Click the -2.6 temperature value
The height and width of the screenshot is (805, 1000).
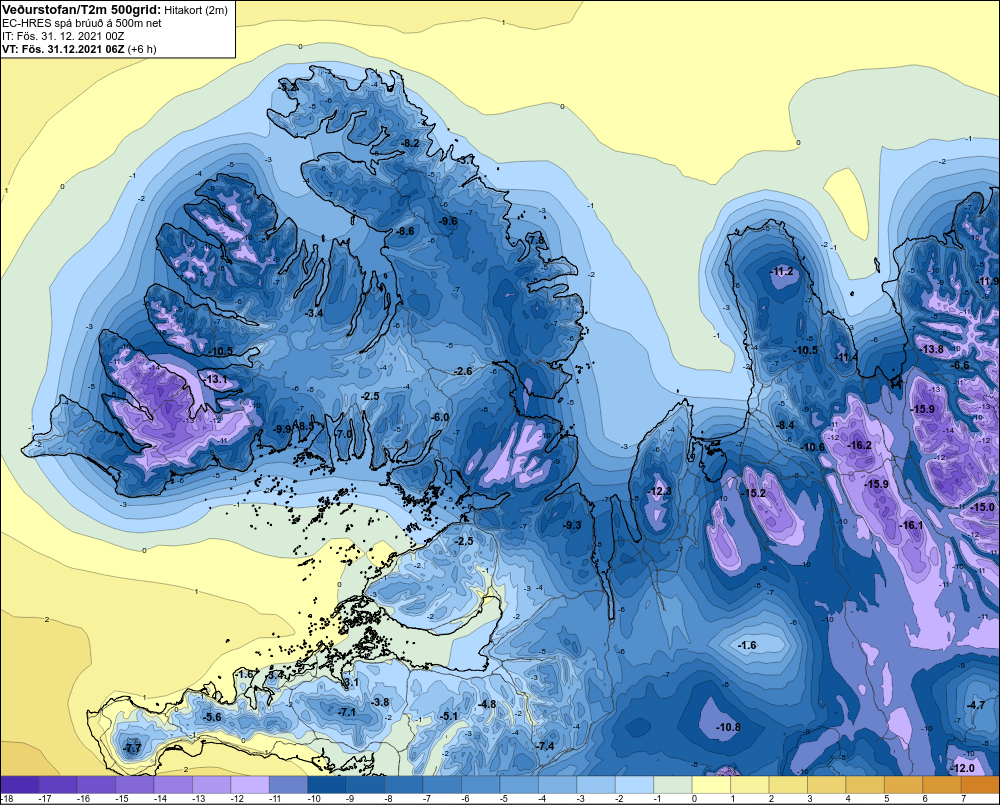pyautogui.click(x=464, y=371)
